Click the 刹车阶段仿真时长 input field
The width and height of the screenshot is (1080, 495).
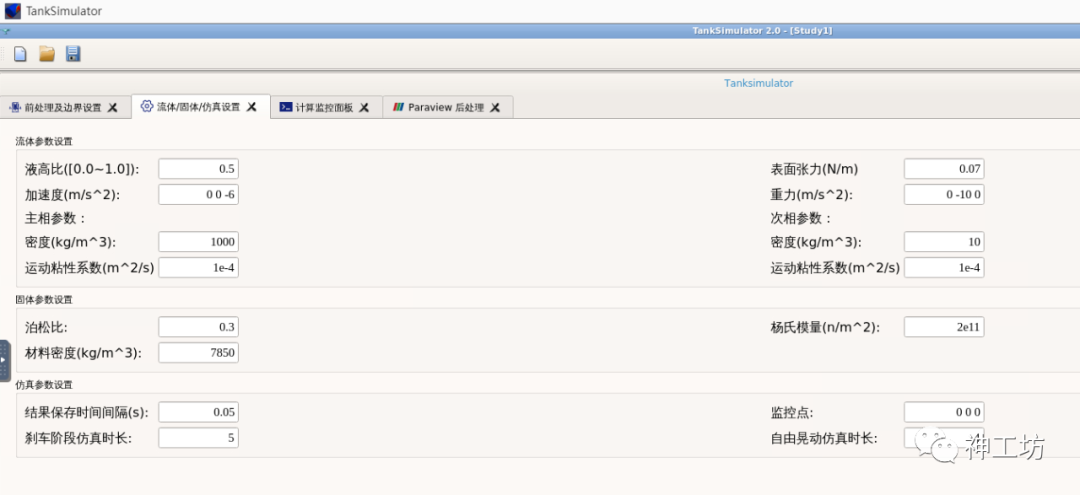click(x=198, y=438)
